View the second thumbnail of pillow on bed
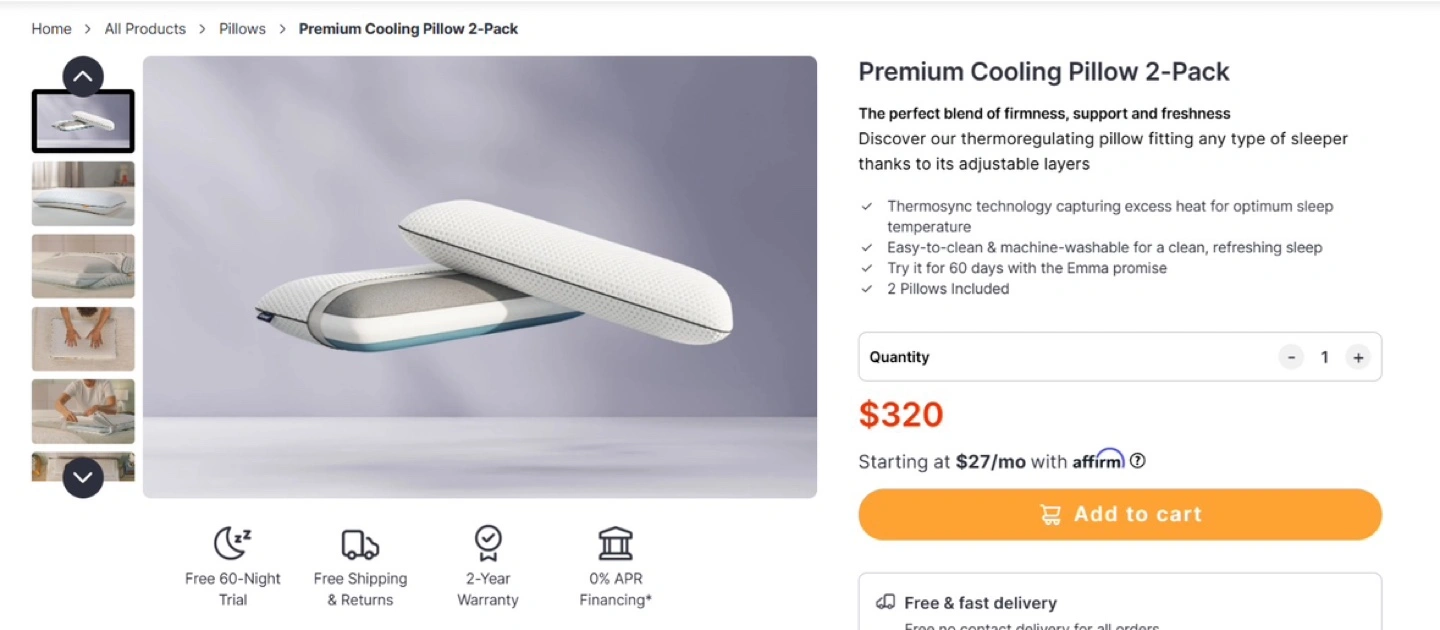The width and height of the screenshot is (1440, 630). pyautogui.click(x=83, y=193)
